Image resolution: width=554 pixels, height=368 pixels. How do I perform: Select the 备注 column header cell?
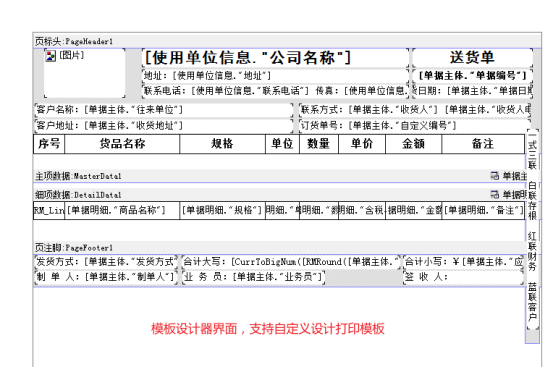[x=483, y=144]
